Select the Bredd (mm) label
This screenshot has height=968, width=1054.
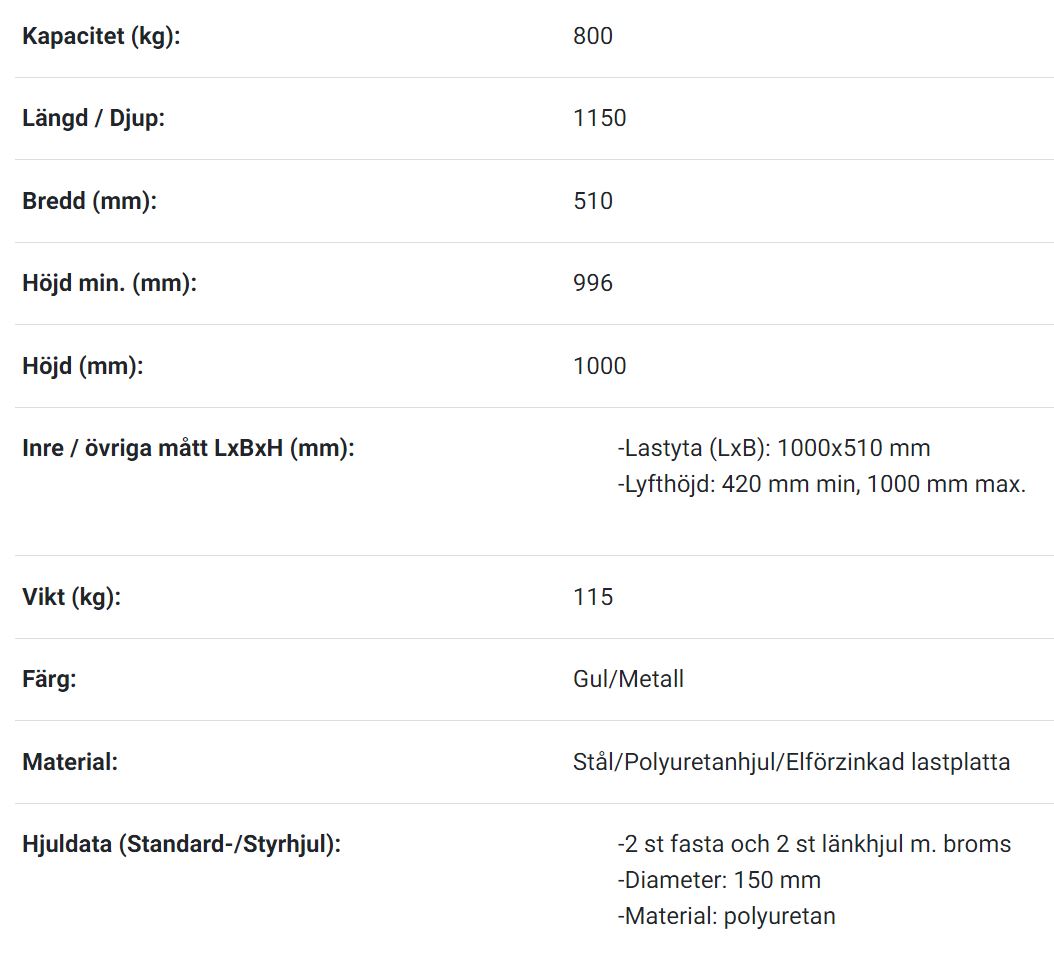89,201
